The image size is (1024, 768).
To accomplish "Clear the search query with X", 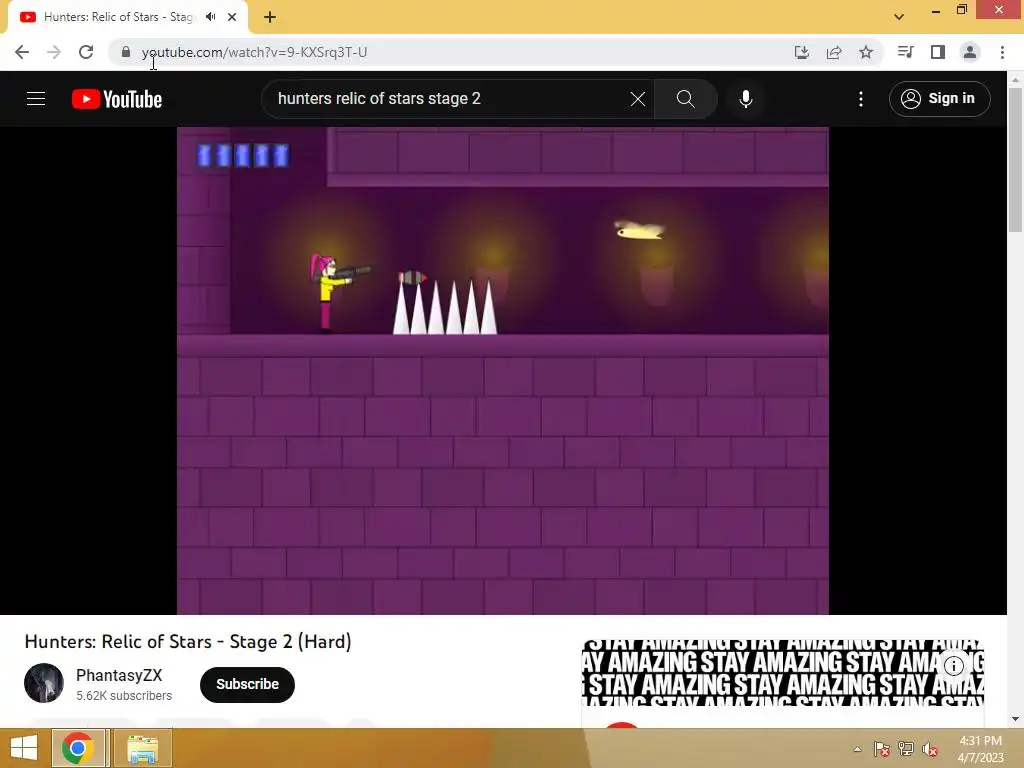I will point(638,99).
